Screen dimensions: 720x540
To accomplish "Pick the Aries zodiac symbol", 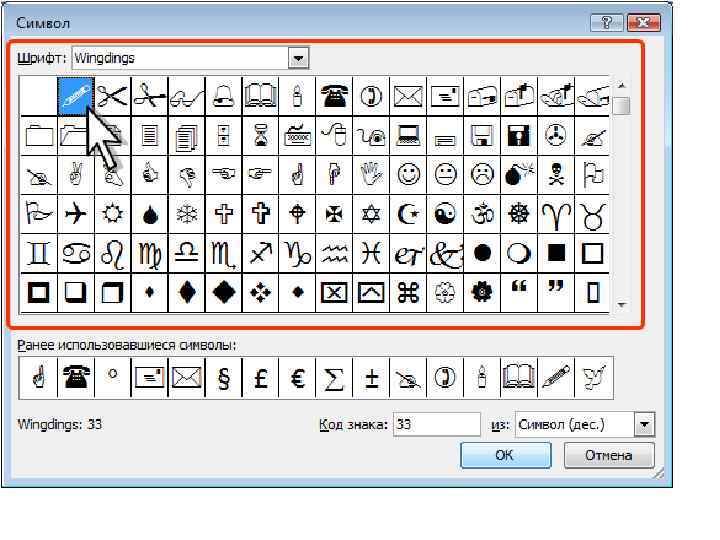I will click(x=556, y=214).
